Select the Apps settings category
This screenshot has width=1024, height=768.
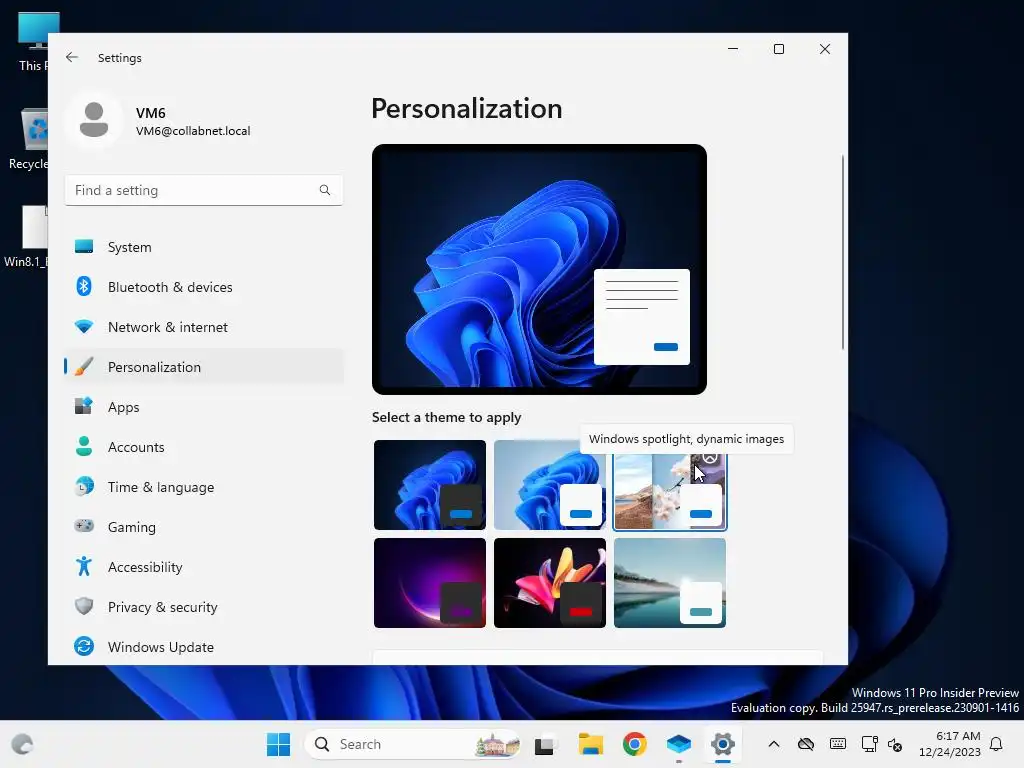click(203, 406)
